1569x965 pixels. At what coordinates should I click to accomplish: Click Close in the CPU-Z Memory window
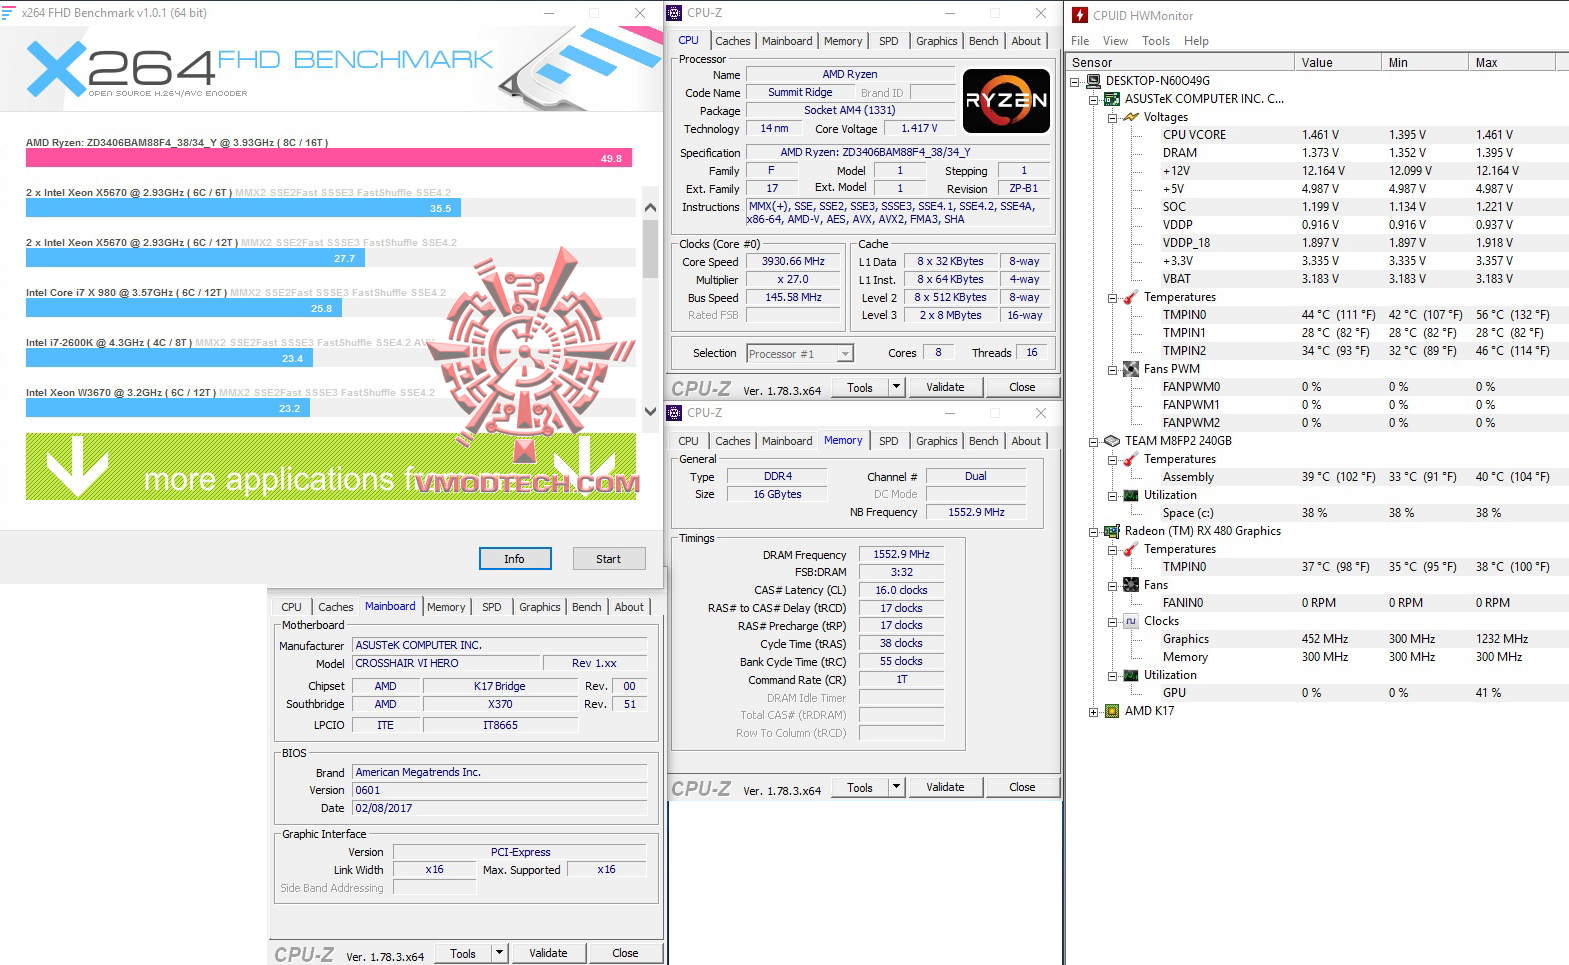(x=1022, y=787)
